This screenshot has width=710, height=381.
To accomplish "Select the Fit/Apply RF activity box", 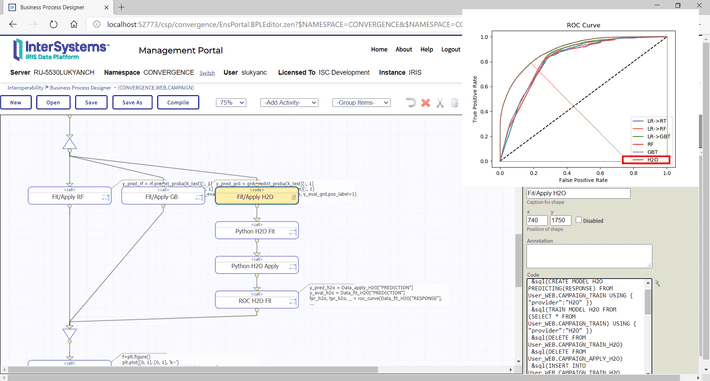I will pyautogui.click(x=69, y=196).
